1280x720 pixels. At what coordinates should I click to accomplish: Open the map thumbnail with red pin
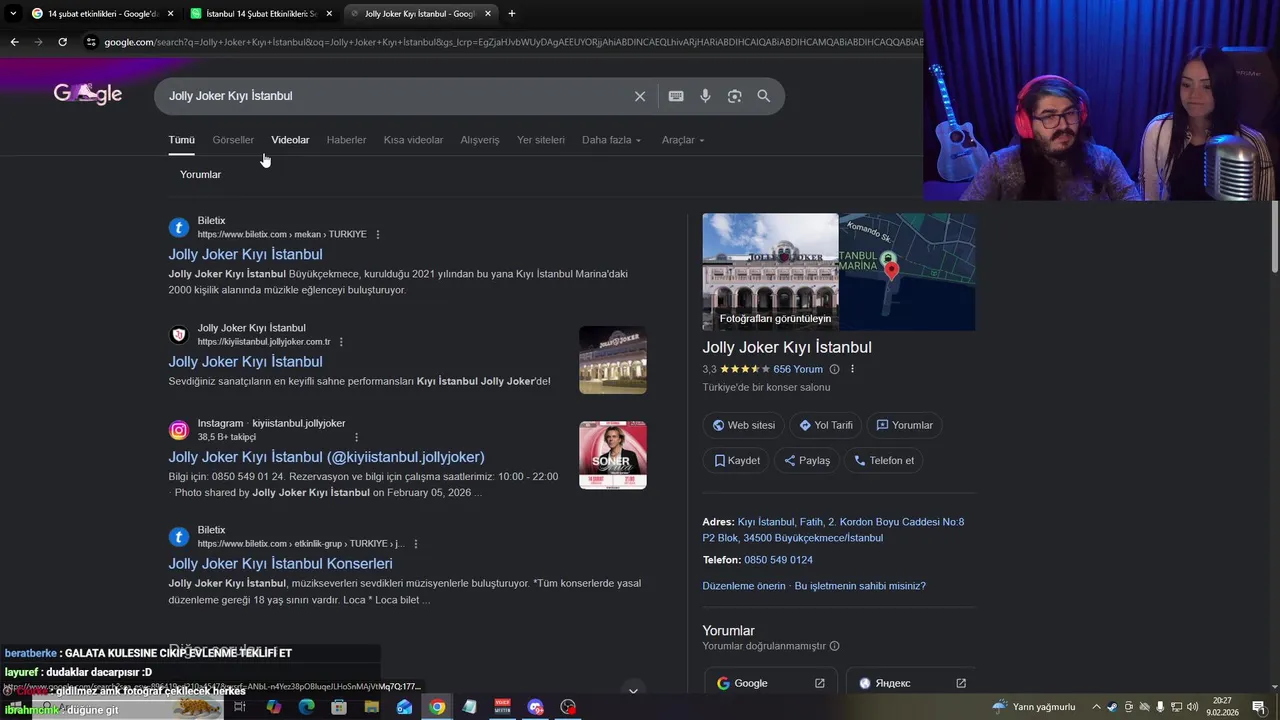pos(907,272)
